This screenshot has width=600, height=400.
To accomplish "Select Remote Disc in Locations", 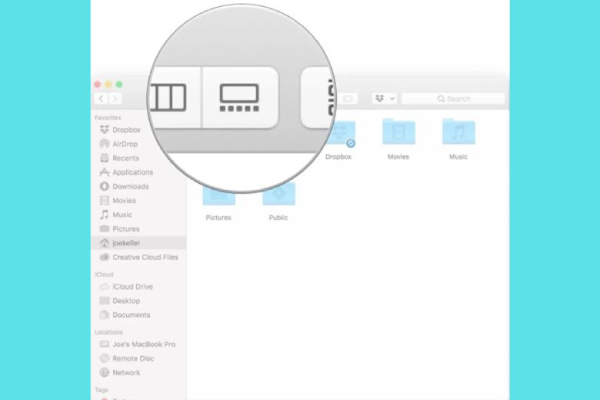I will tap(139, 359).
